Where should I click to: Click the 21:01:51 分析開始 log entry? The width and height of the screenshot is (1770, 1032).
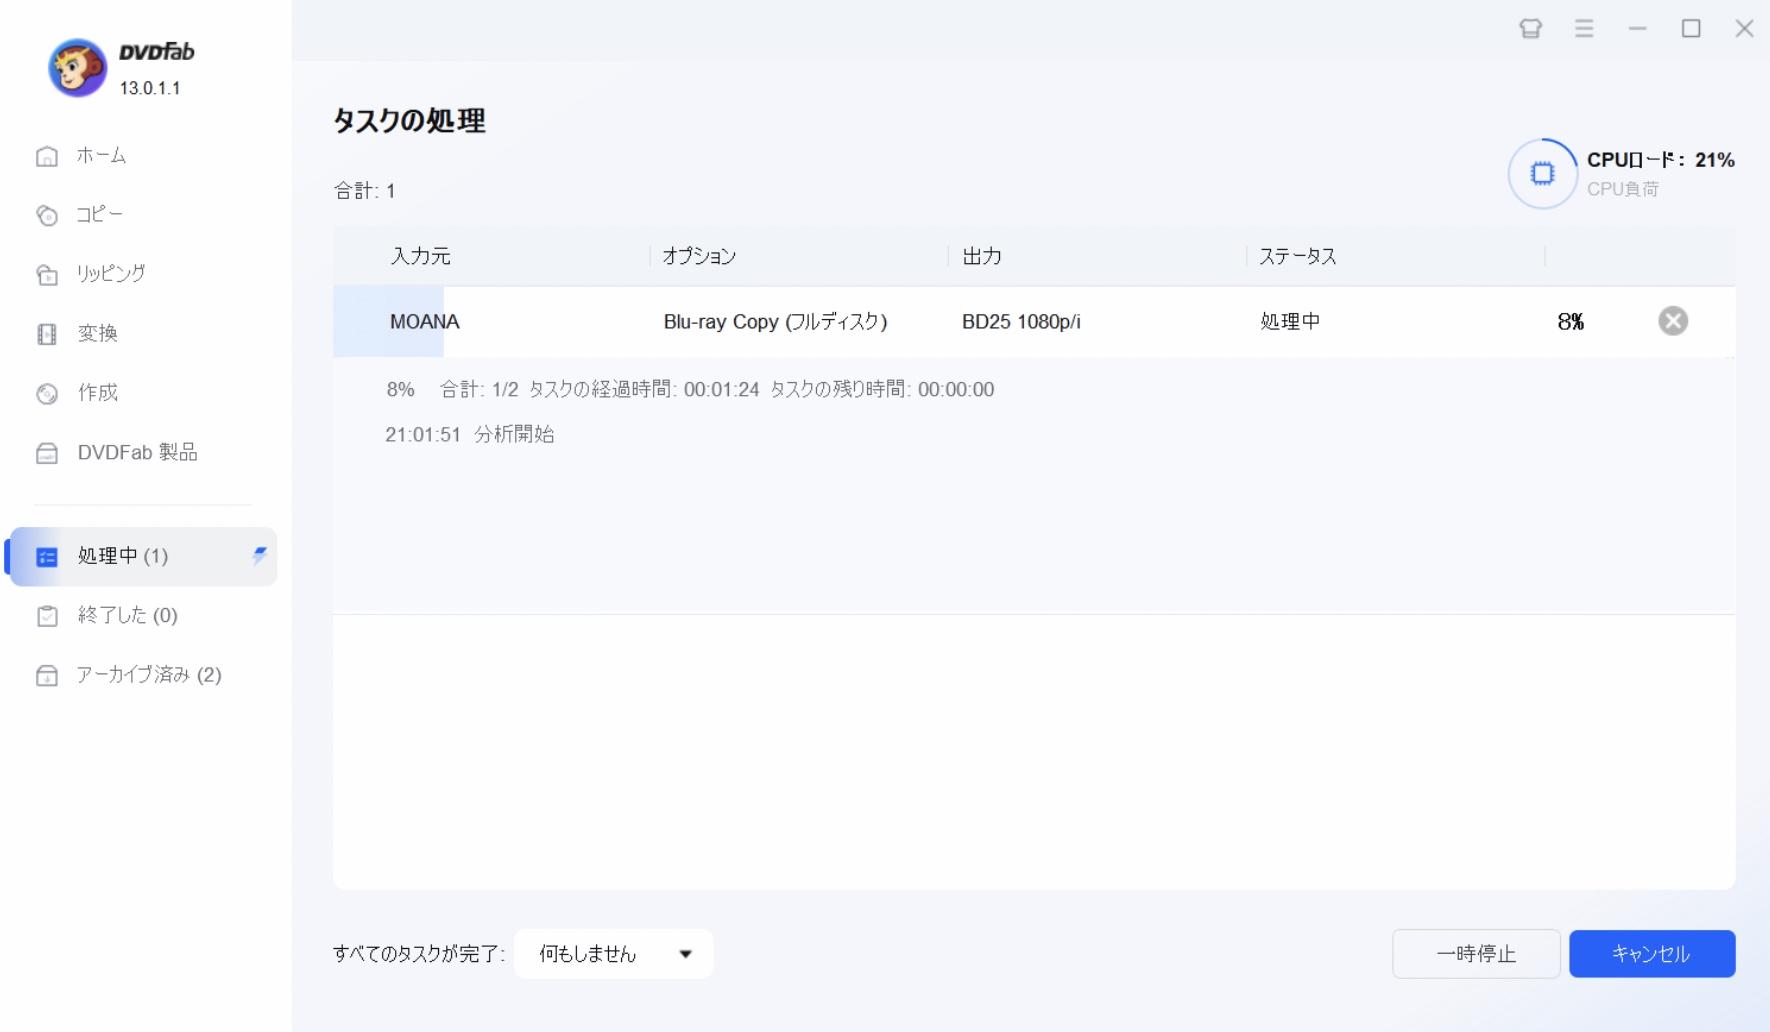coord(470,434)
